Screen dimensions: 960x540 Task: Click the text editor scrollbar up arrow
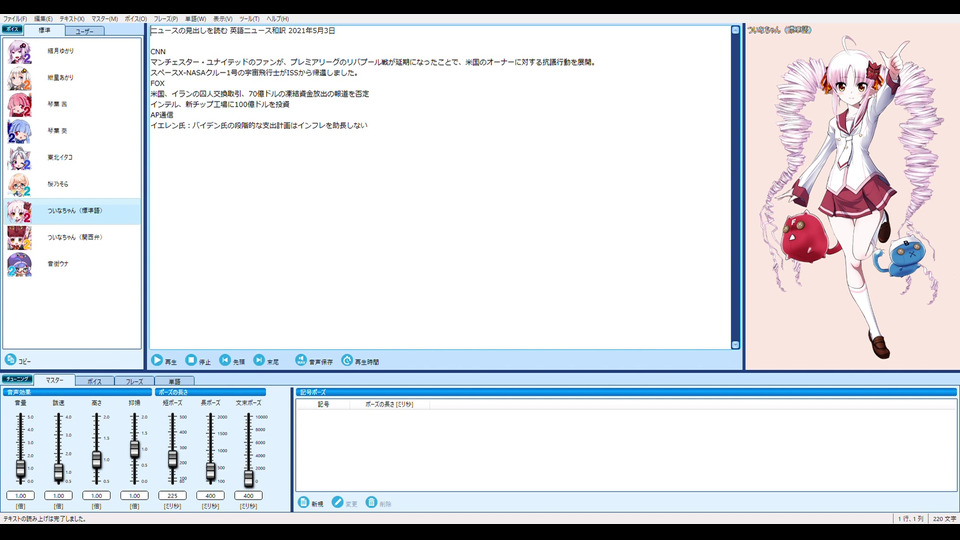(x=735, y=30)
